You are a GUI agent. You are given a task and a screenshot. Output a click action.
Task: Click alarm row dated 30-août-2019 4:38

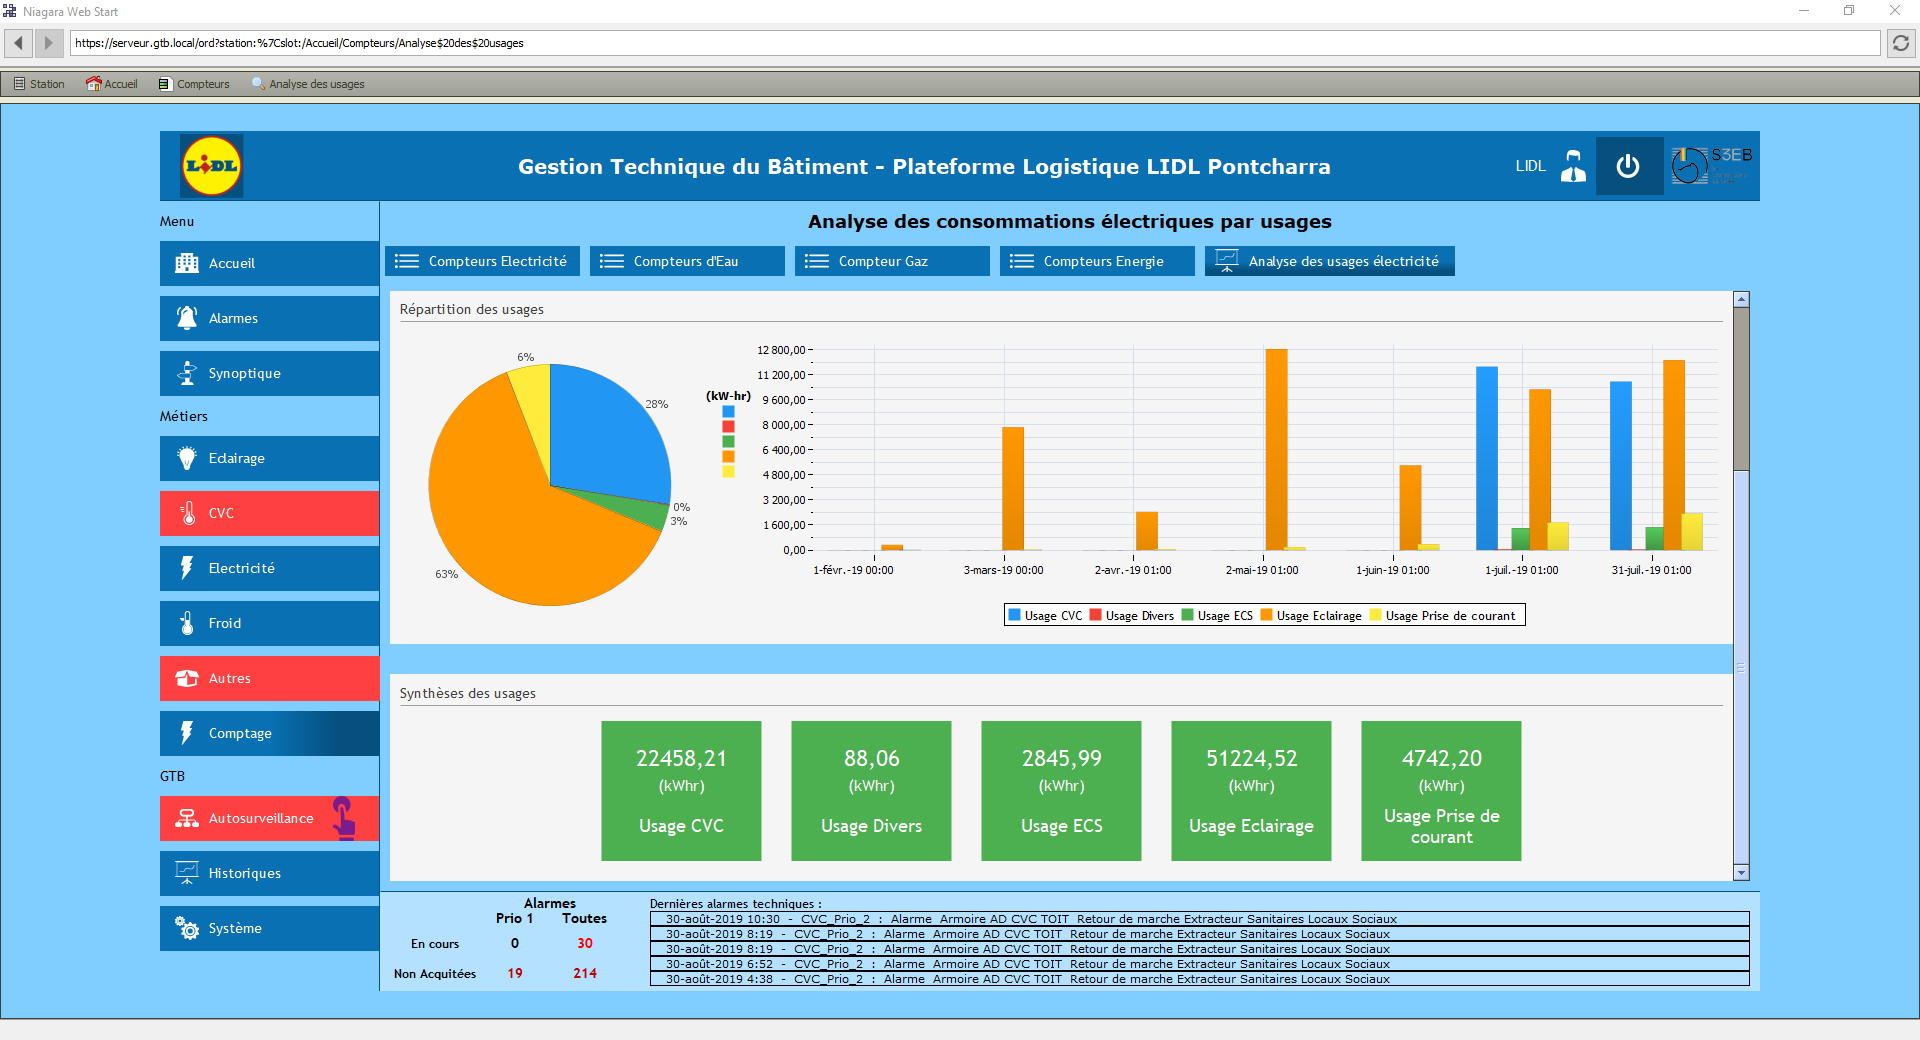1200,979
